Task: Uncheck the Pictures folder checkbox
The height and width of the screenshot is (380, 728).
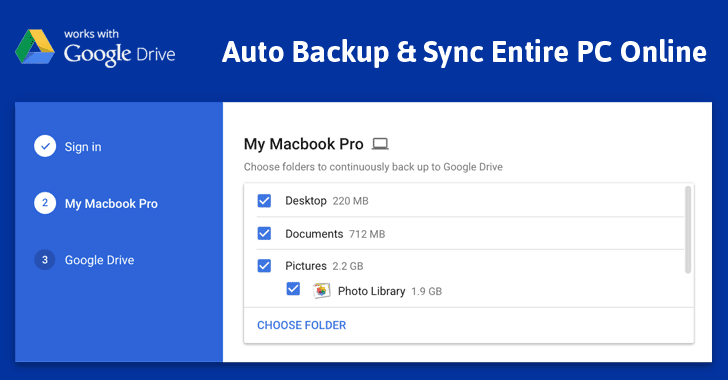Action: pyautogui.click(x=264, y=266)
